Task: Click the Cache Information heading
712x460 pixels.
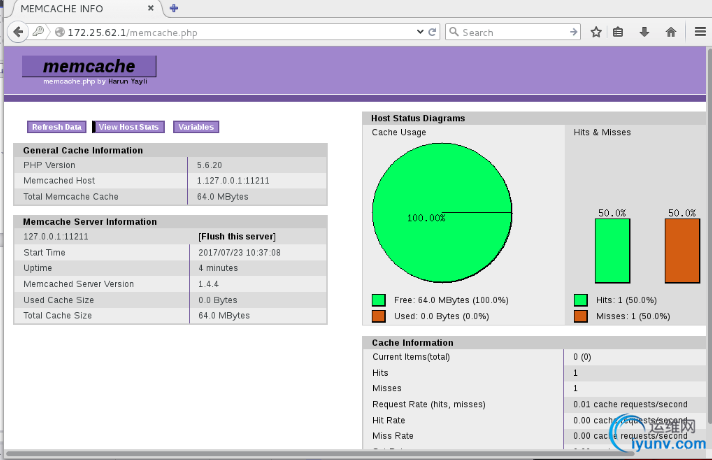Action: pyautogui.click(x=413, y=343)
